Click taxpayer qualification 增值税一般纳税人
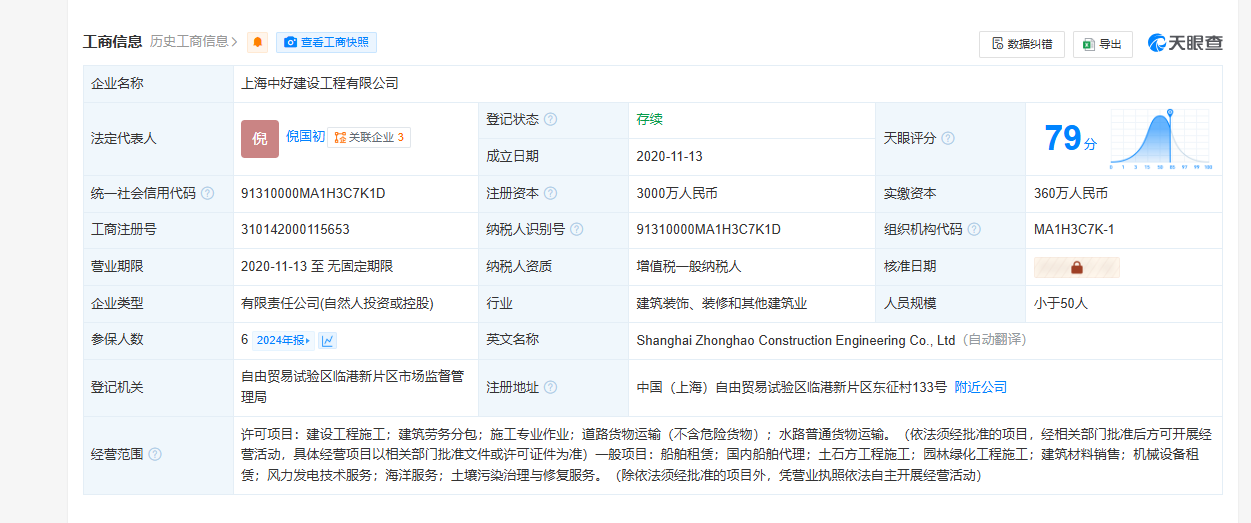 coord(689,267)
